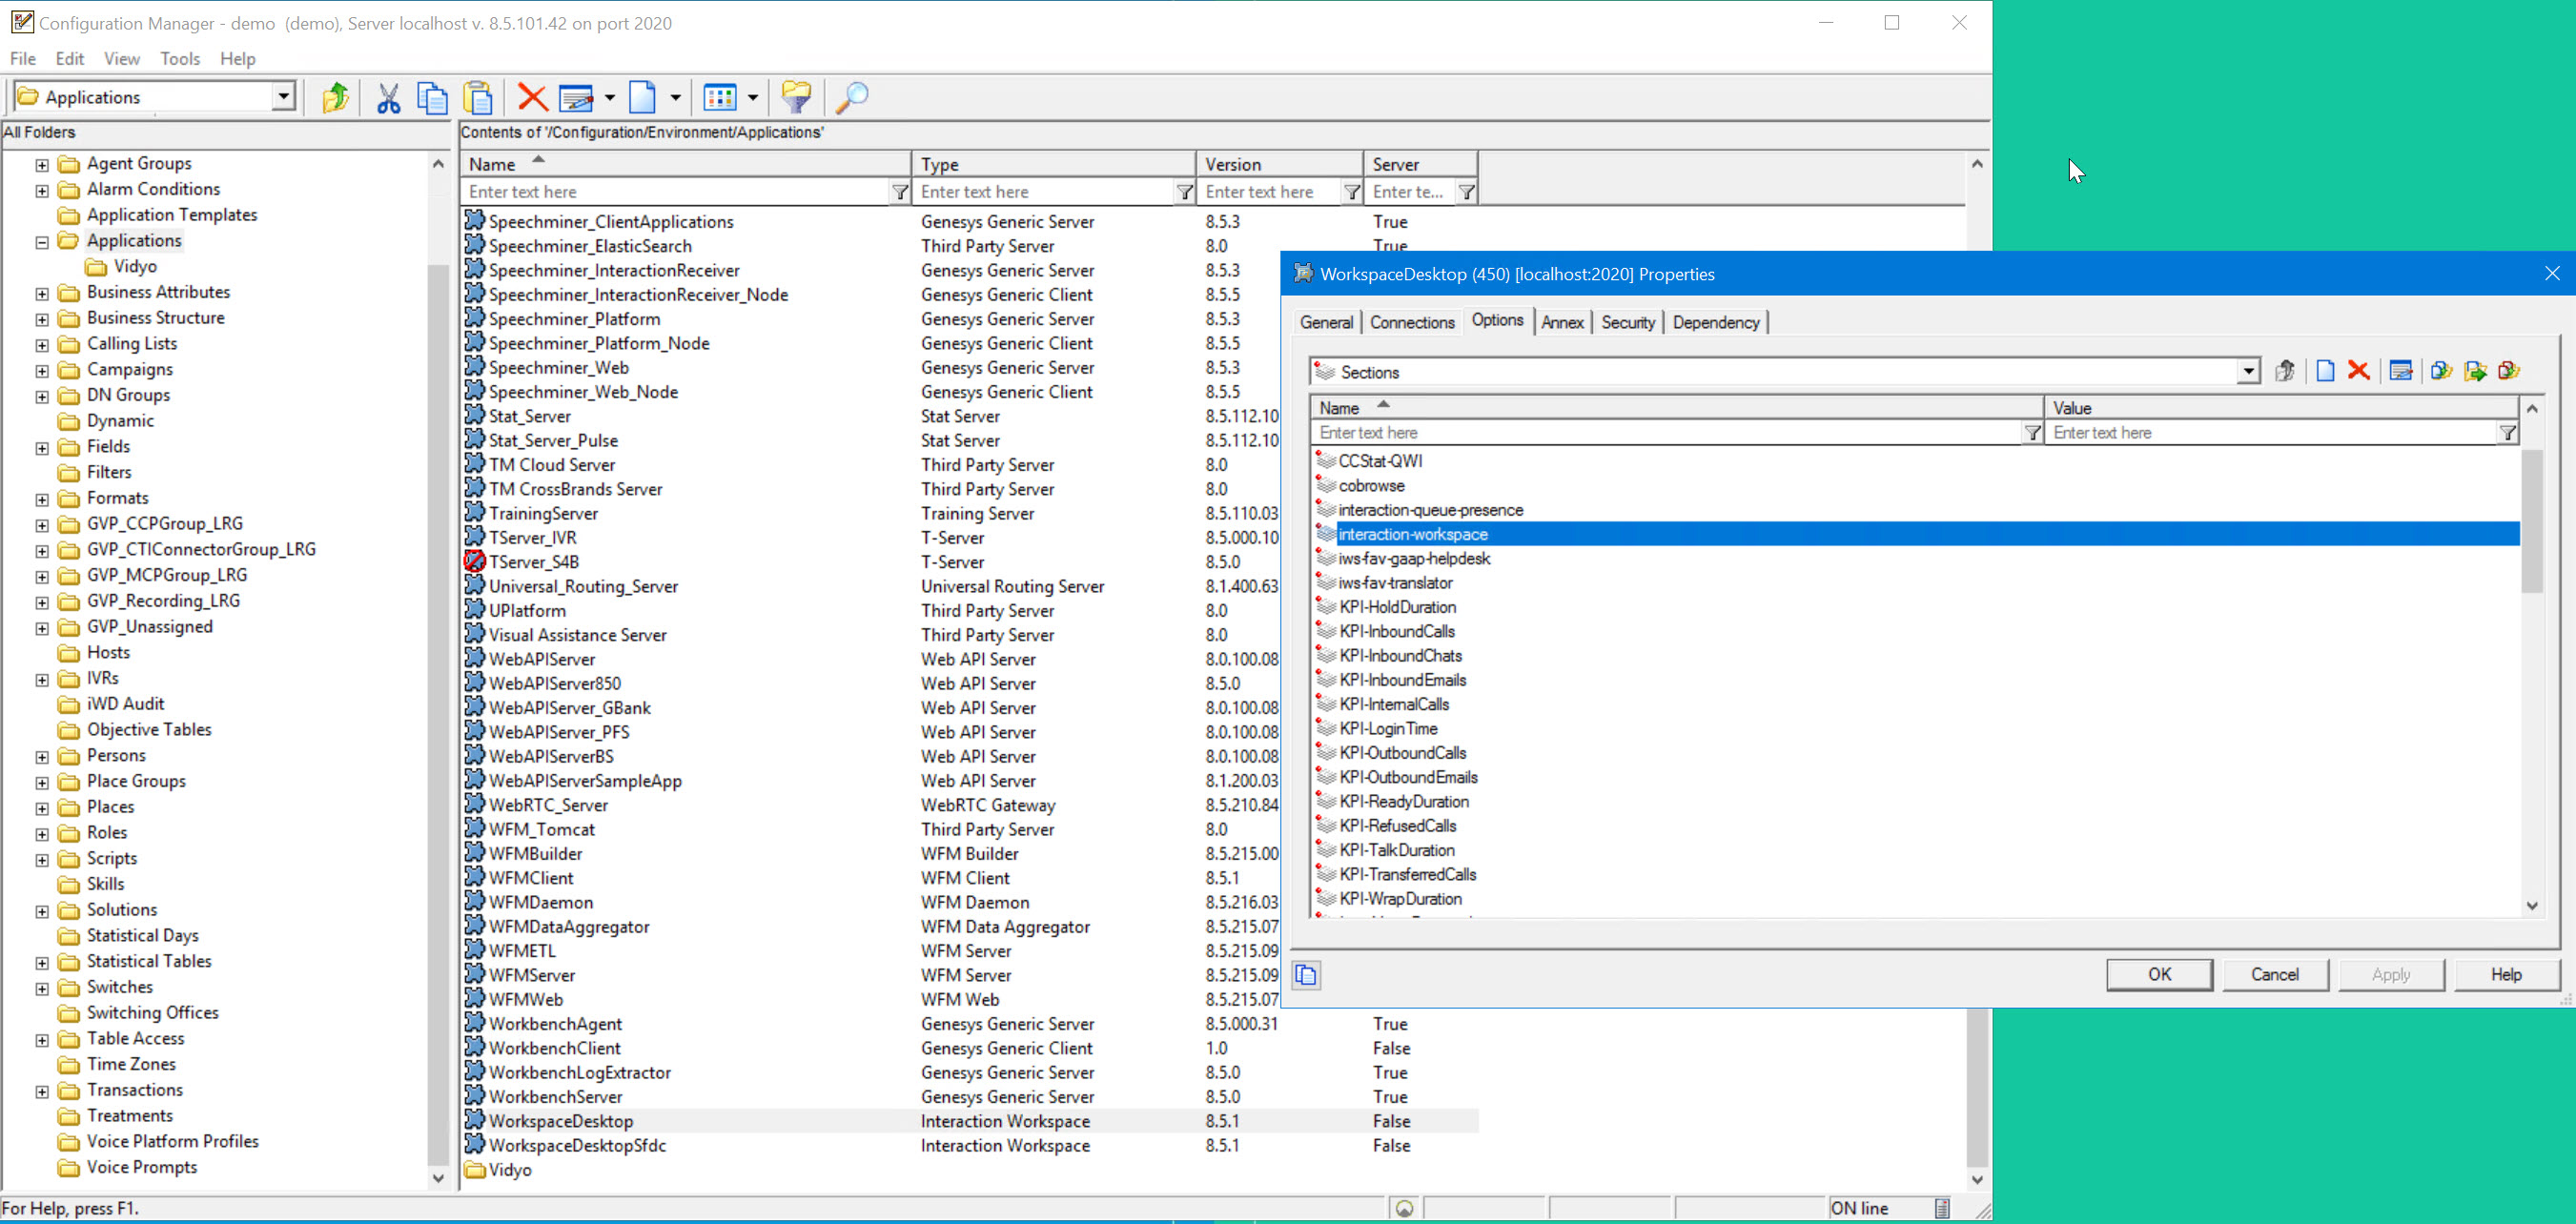Focus the Type filter text field
Viewport: 2576px width, 1224px height.
(x=1045, y=192)
